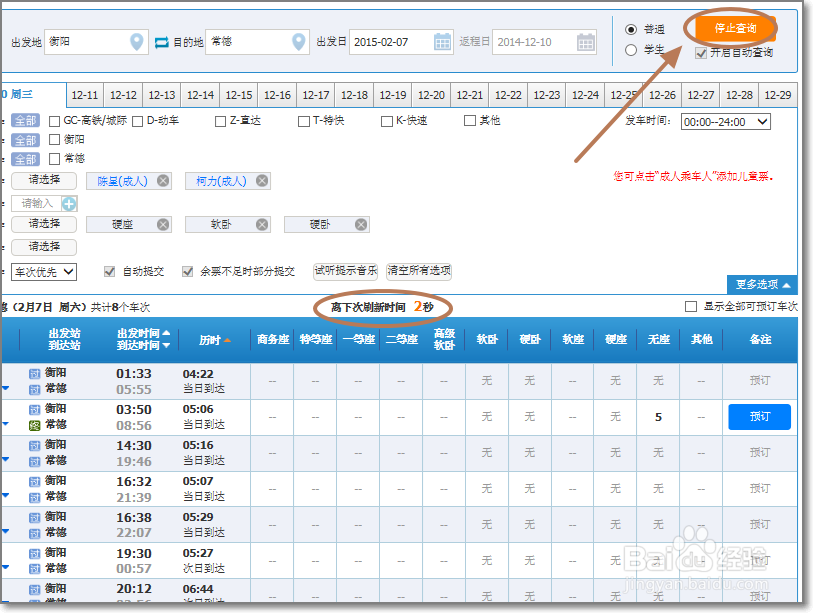Image resolution: width=813 pixels, height=613 pixels.
Task: Open calendar icon next to 出发日
Action: pyautogui.click(x=441, y=42)
